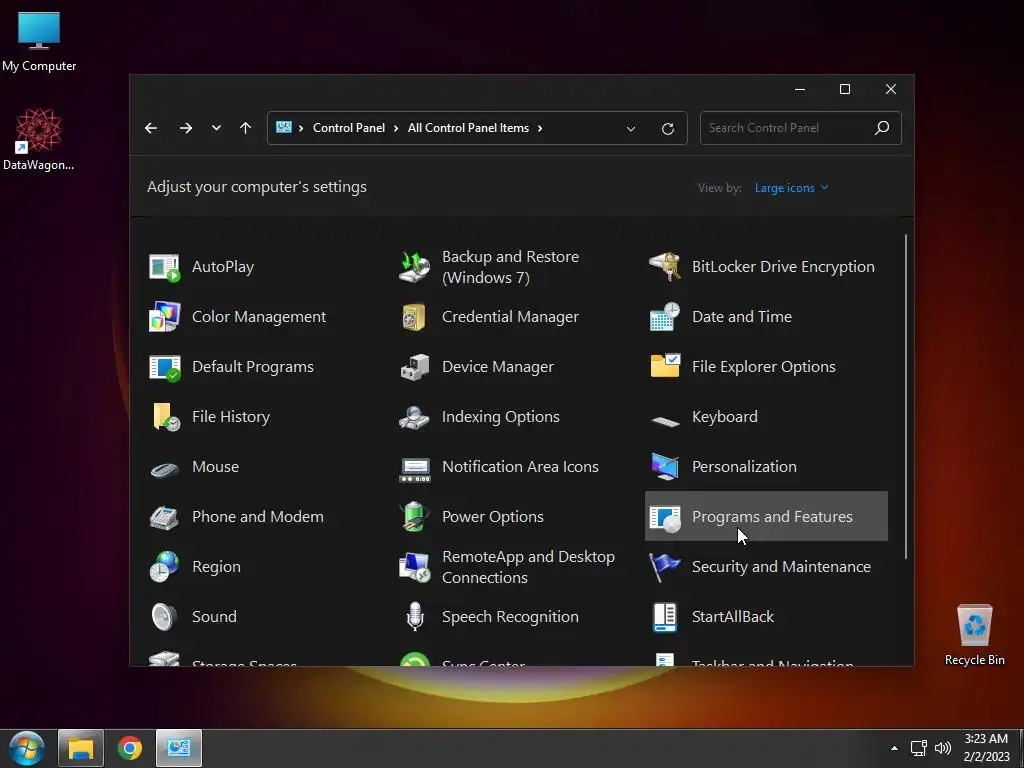
Task: Open the recent locations dropdown arrow
Action: click(216, 128)
